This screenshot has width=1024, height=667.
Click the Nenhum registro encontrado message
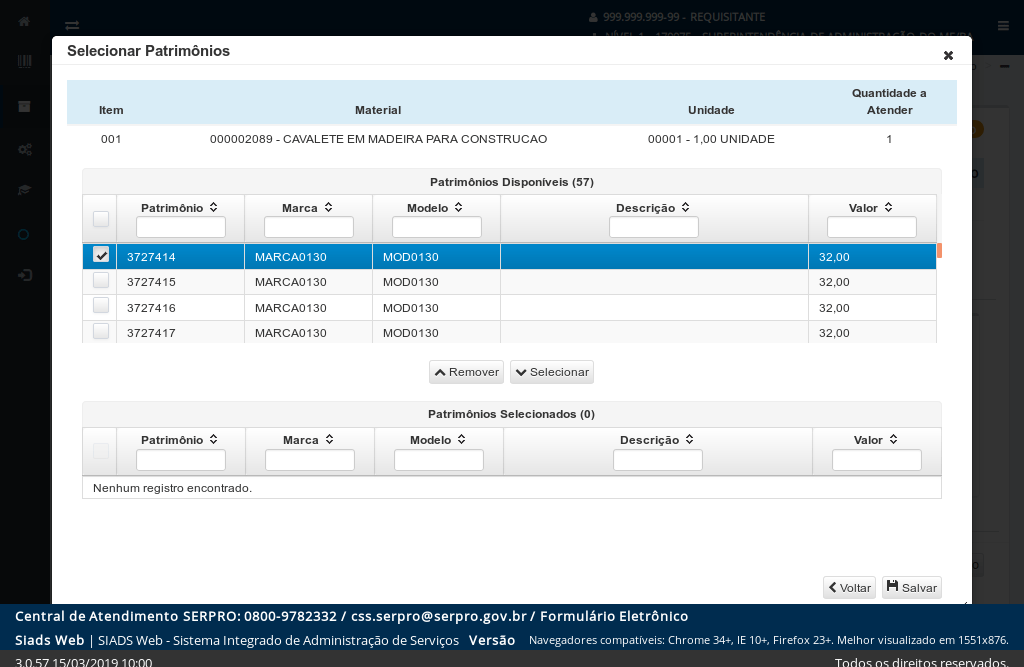coord(172,488)
